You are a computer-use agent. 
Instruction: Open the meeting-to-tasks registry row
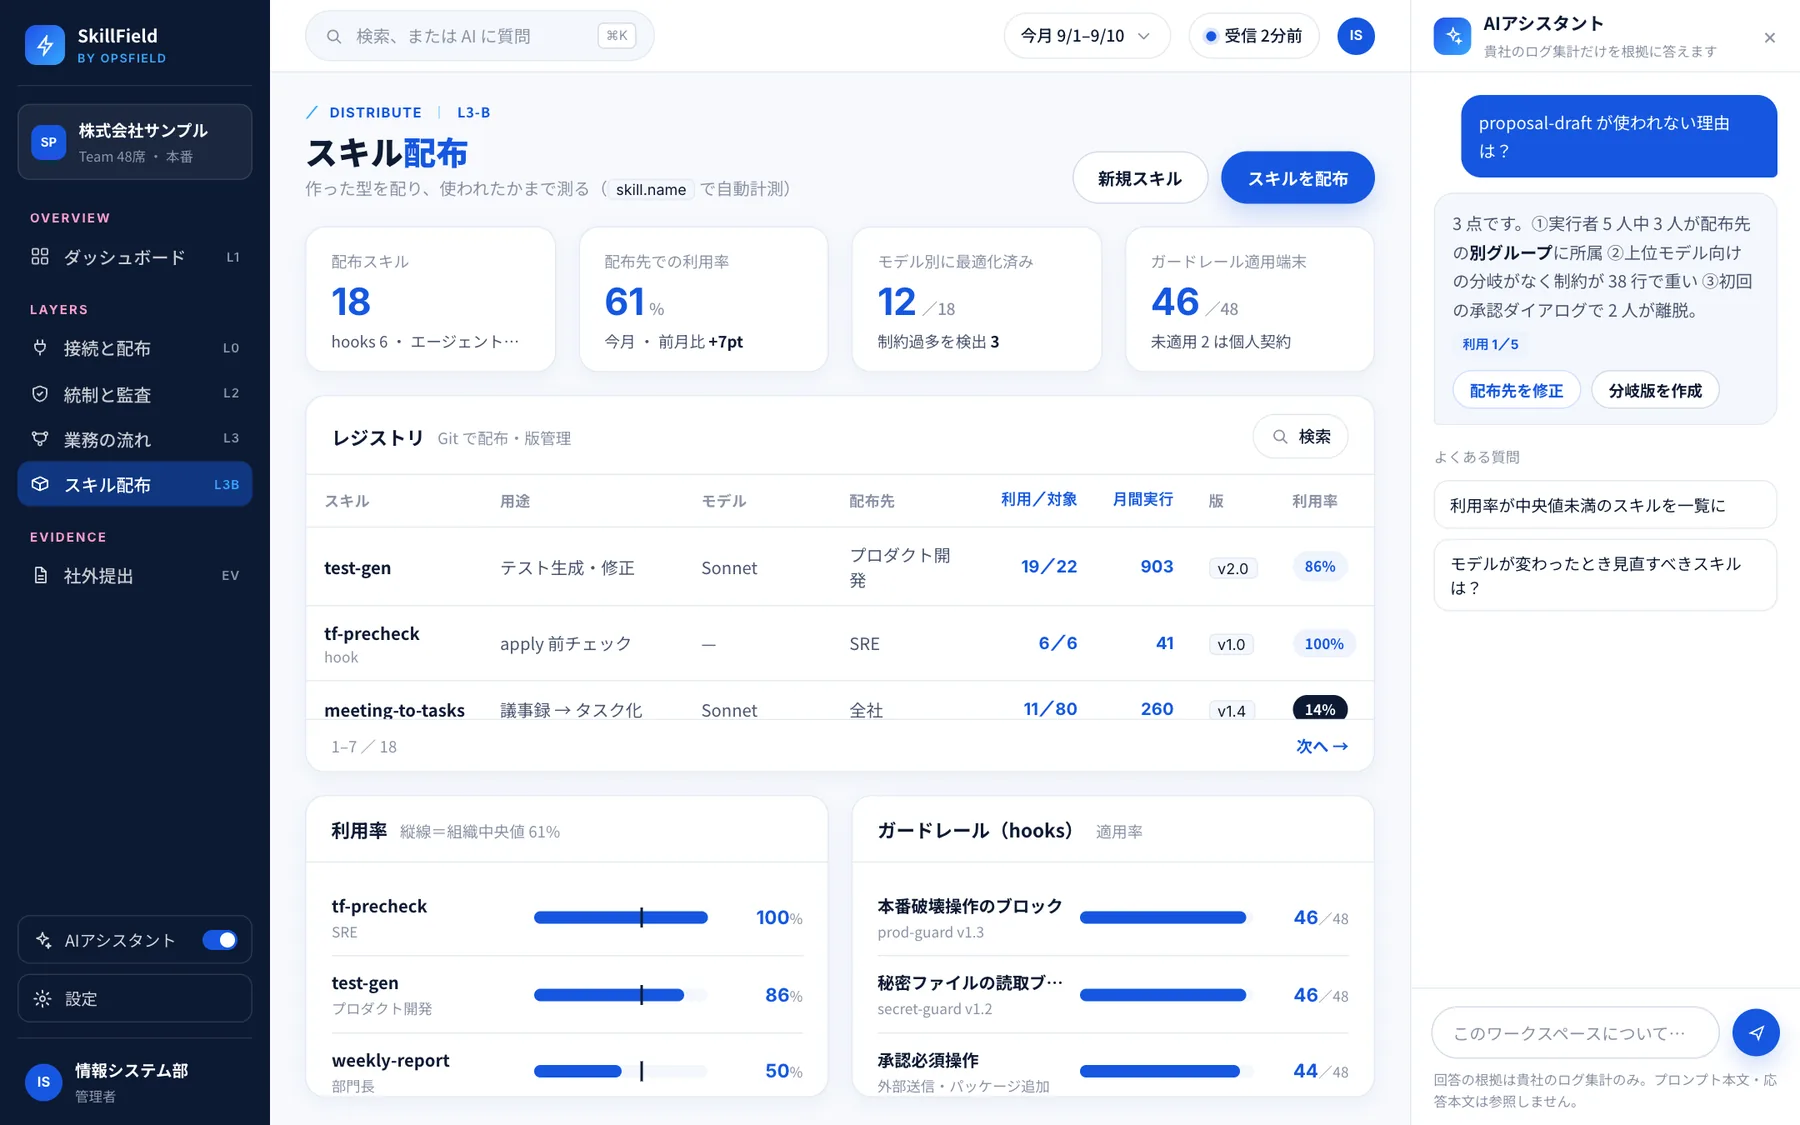click(840, 702)
